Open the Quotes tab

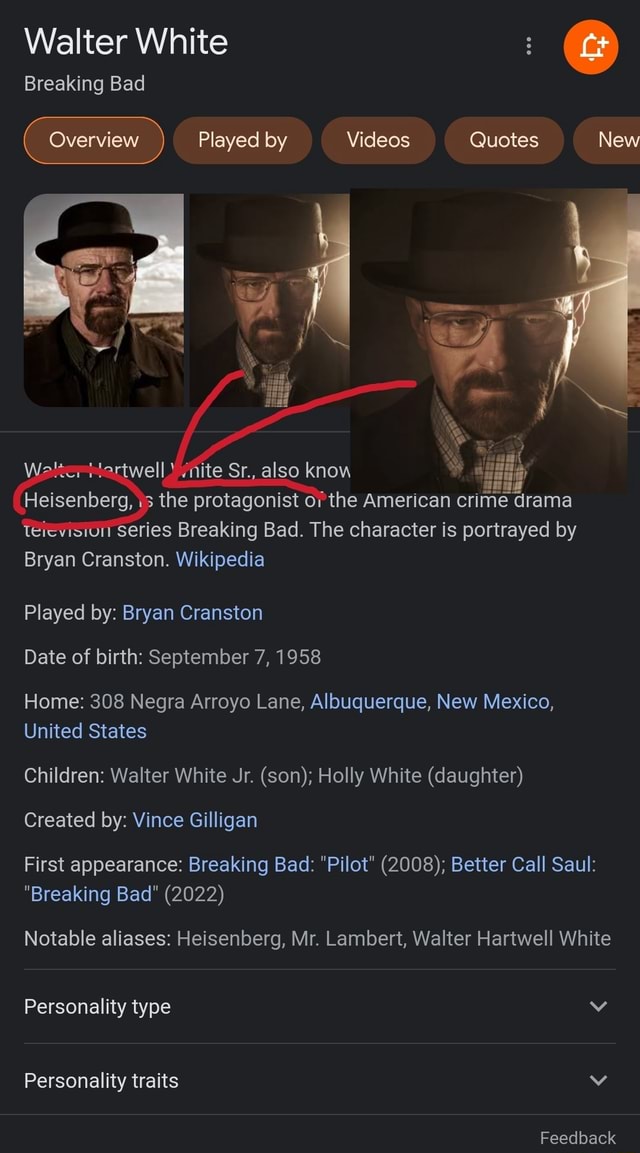click(x=504, y=140)
